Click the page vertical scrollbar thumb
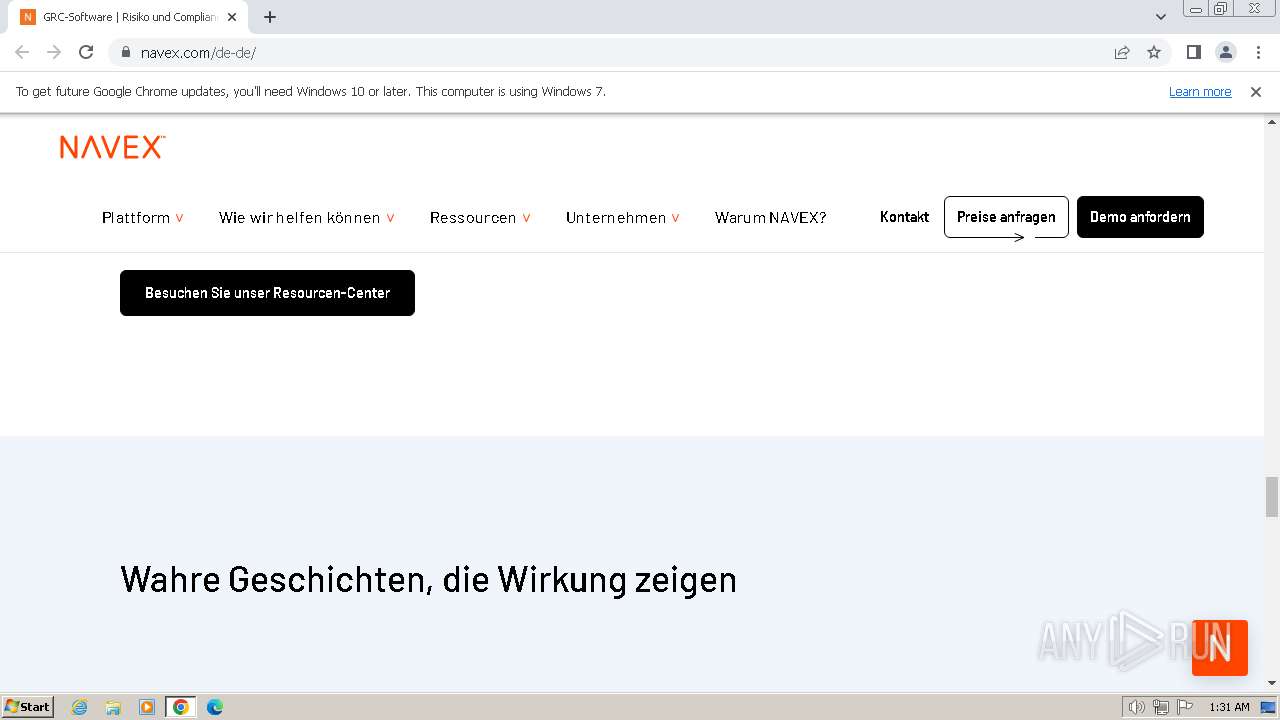The width and height of the screenshot is (1280, 720). (x=1272, y=497)
